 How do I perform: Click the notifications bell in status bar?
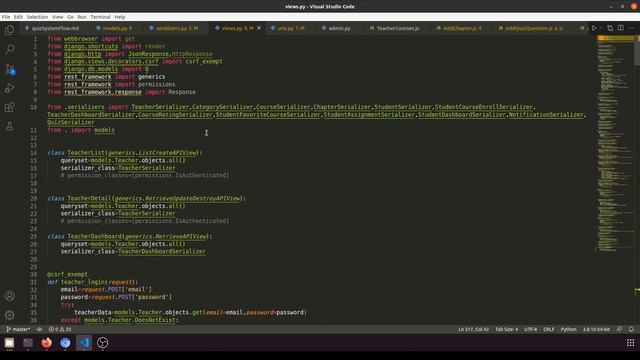pos(631,329)
